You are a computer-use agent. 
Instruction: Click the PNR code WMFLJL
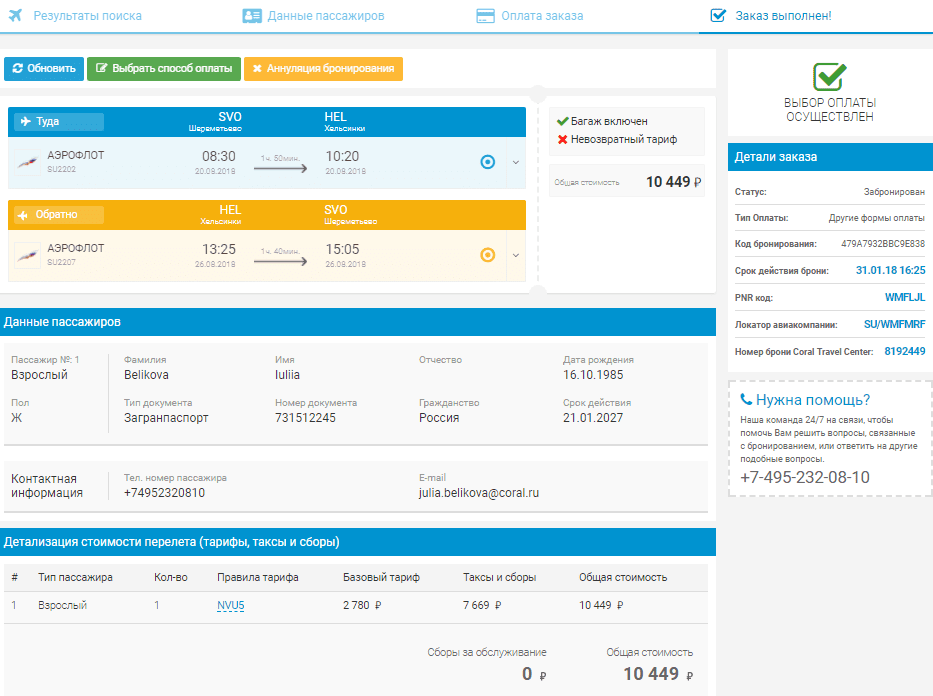tap(905, 297)
